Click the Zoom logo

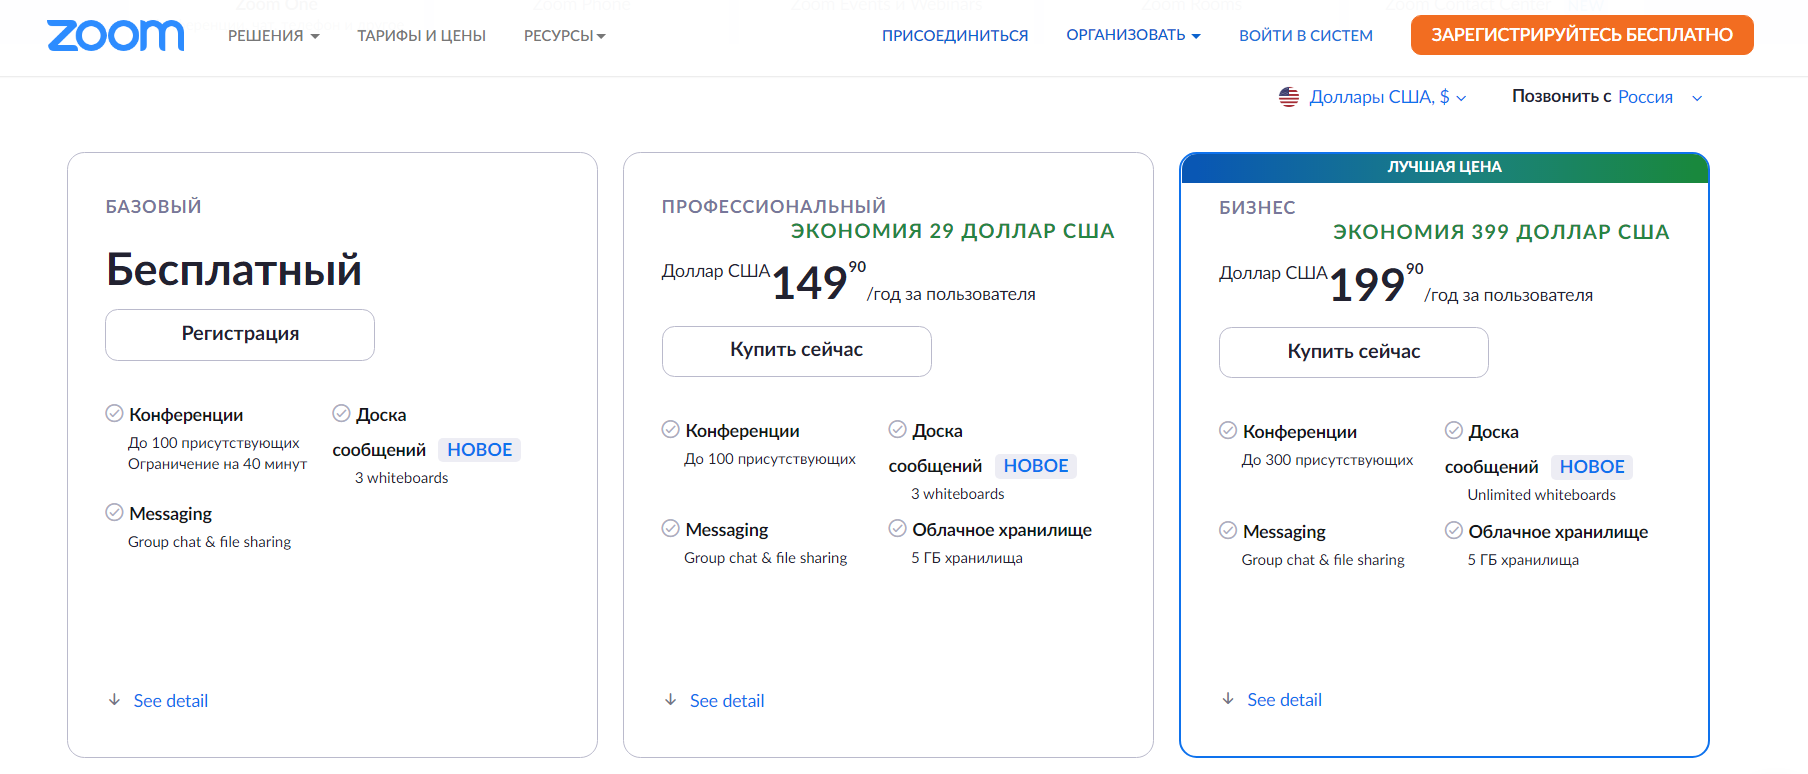[115, 36]
